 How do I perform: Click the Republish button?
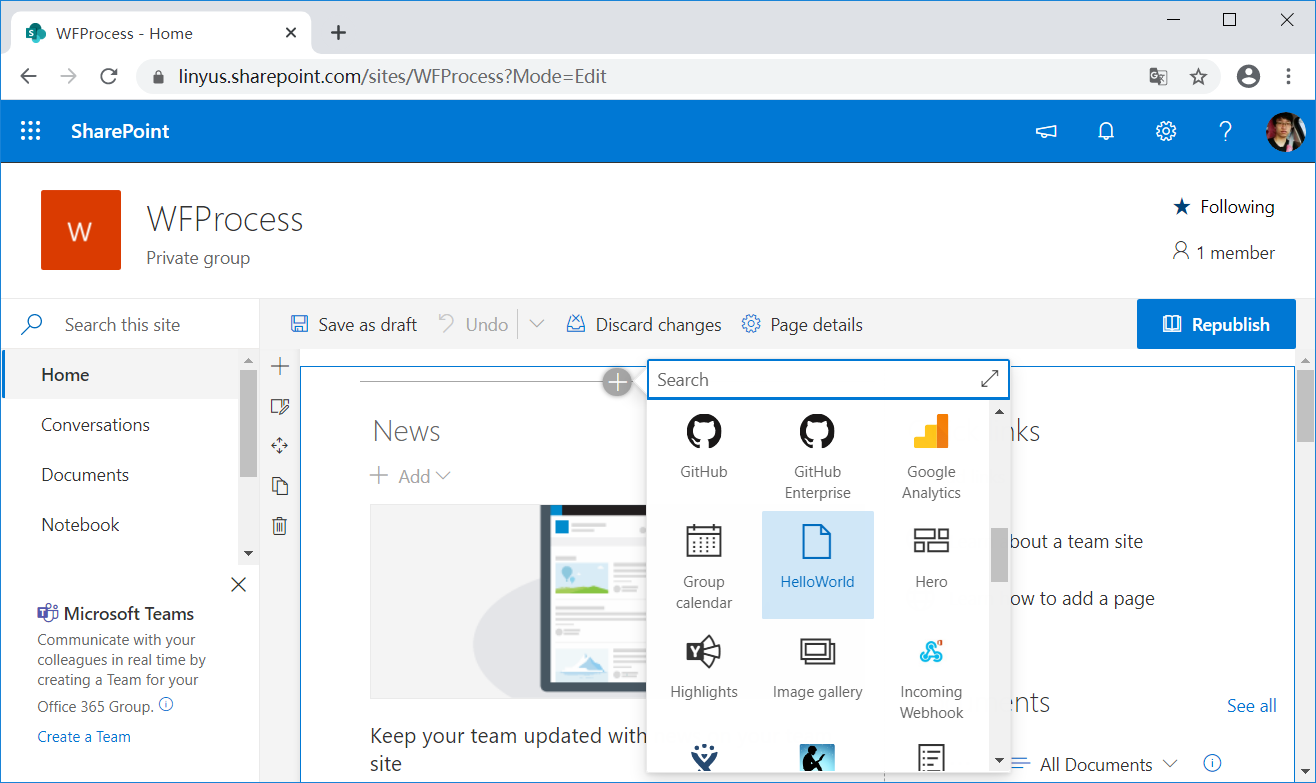1216,324
